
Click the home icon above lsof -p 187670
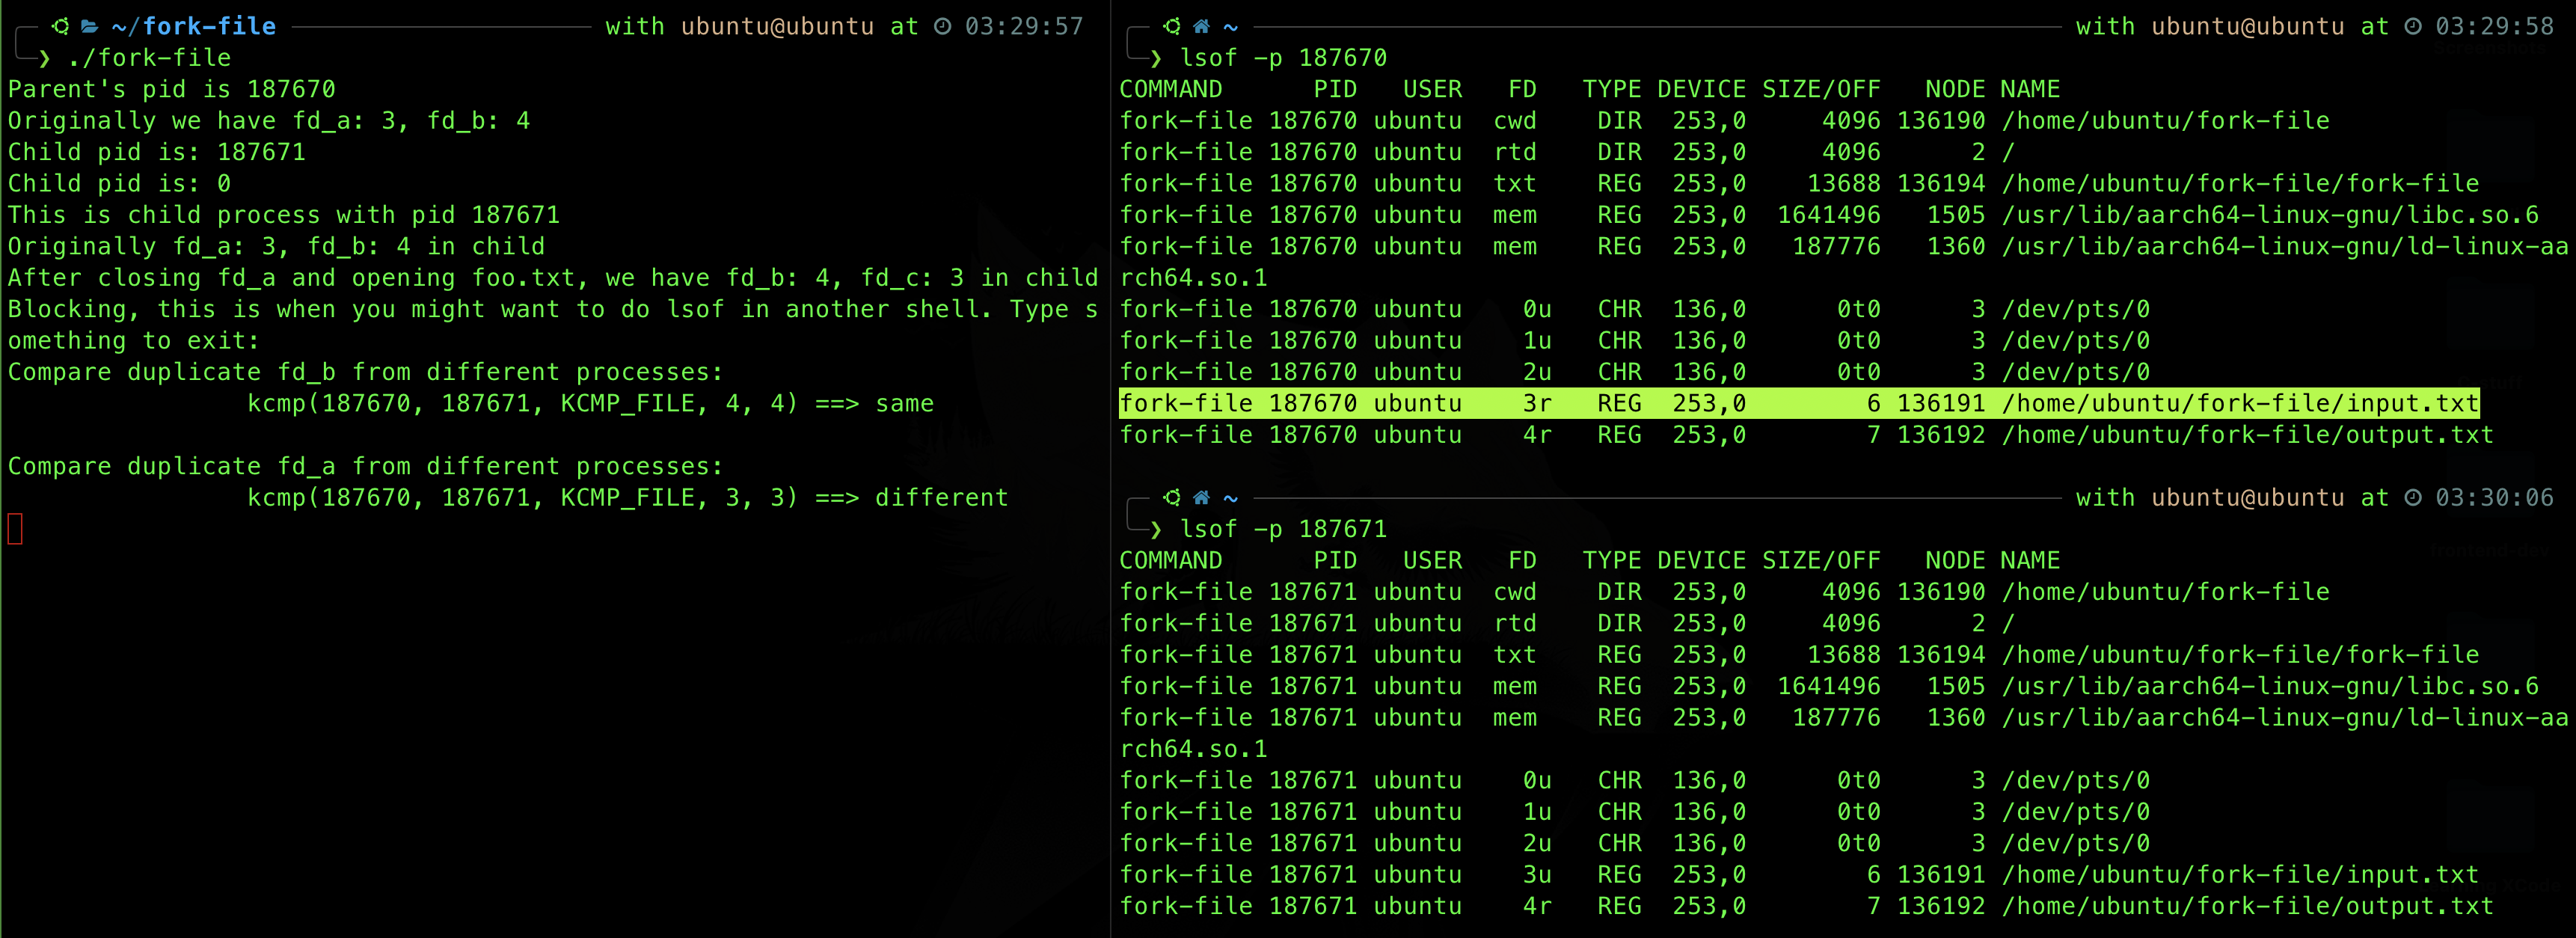[1201, 26]
